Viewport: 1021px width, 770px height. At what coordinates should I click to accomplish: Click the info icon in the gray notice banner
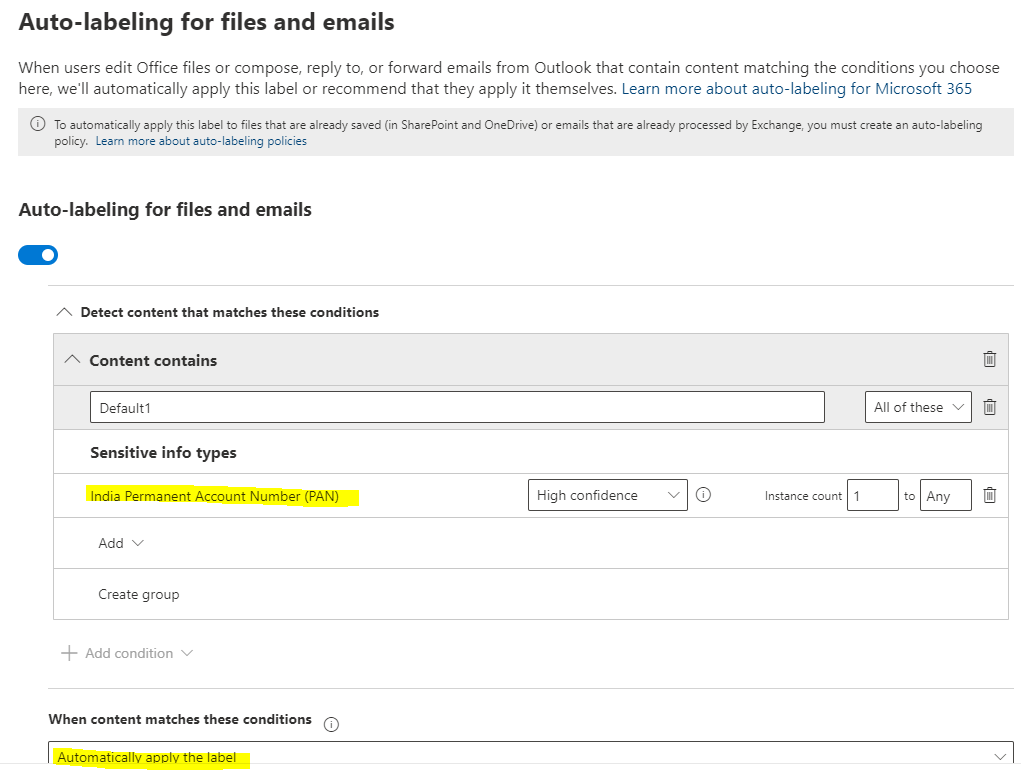tap(38, 124)
